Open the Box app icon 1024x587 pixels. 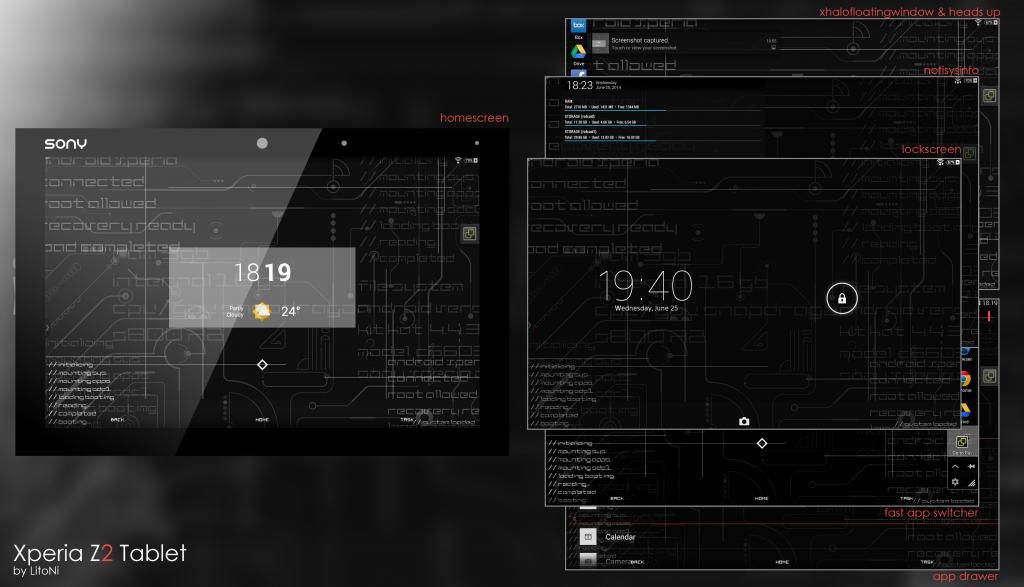577,29
